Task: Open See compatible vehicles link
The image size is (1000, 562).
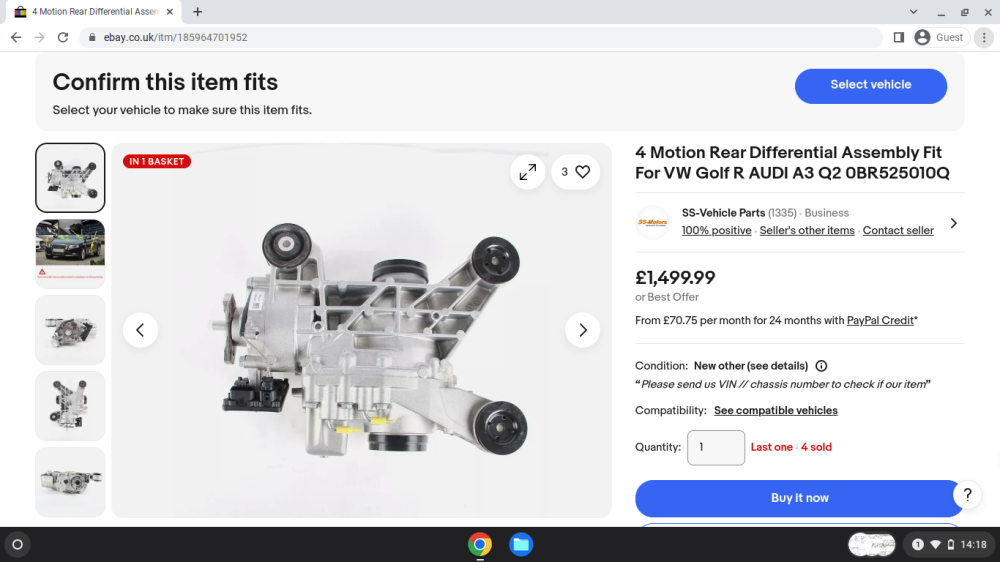Action: (x=776, y=410)
